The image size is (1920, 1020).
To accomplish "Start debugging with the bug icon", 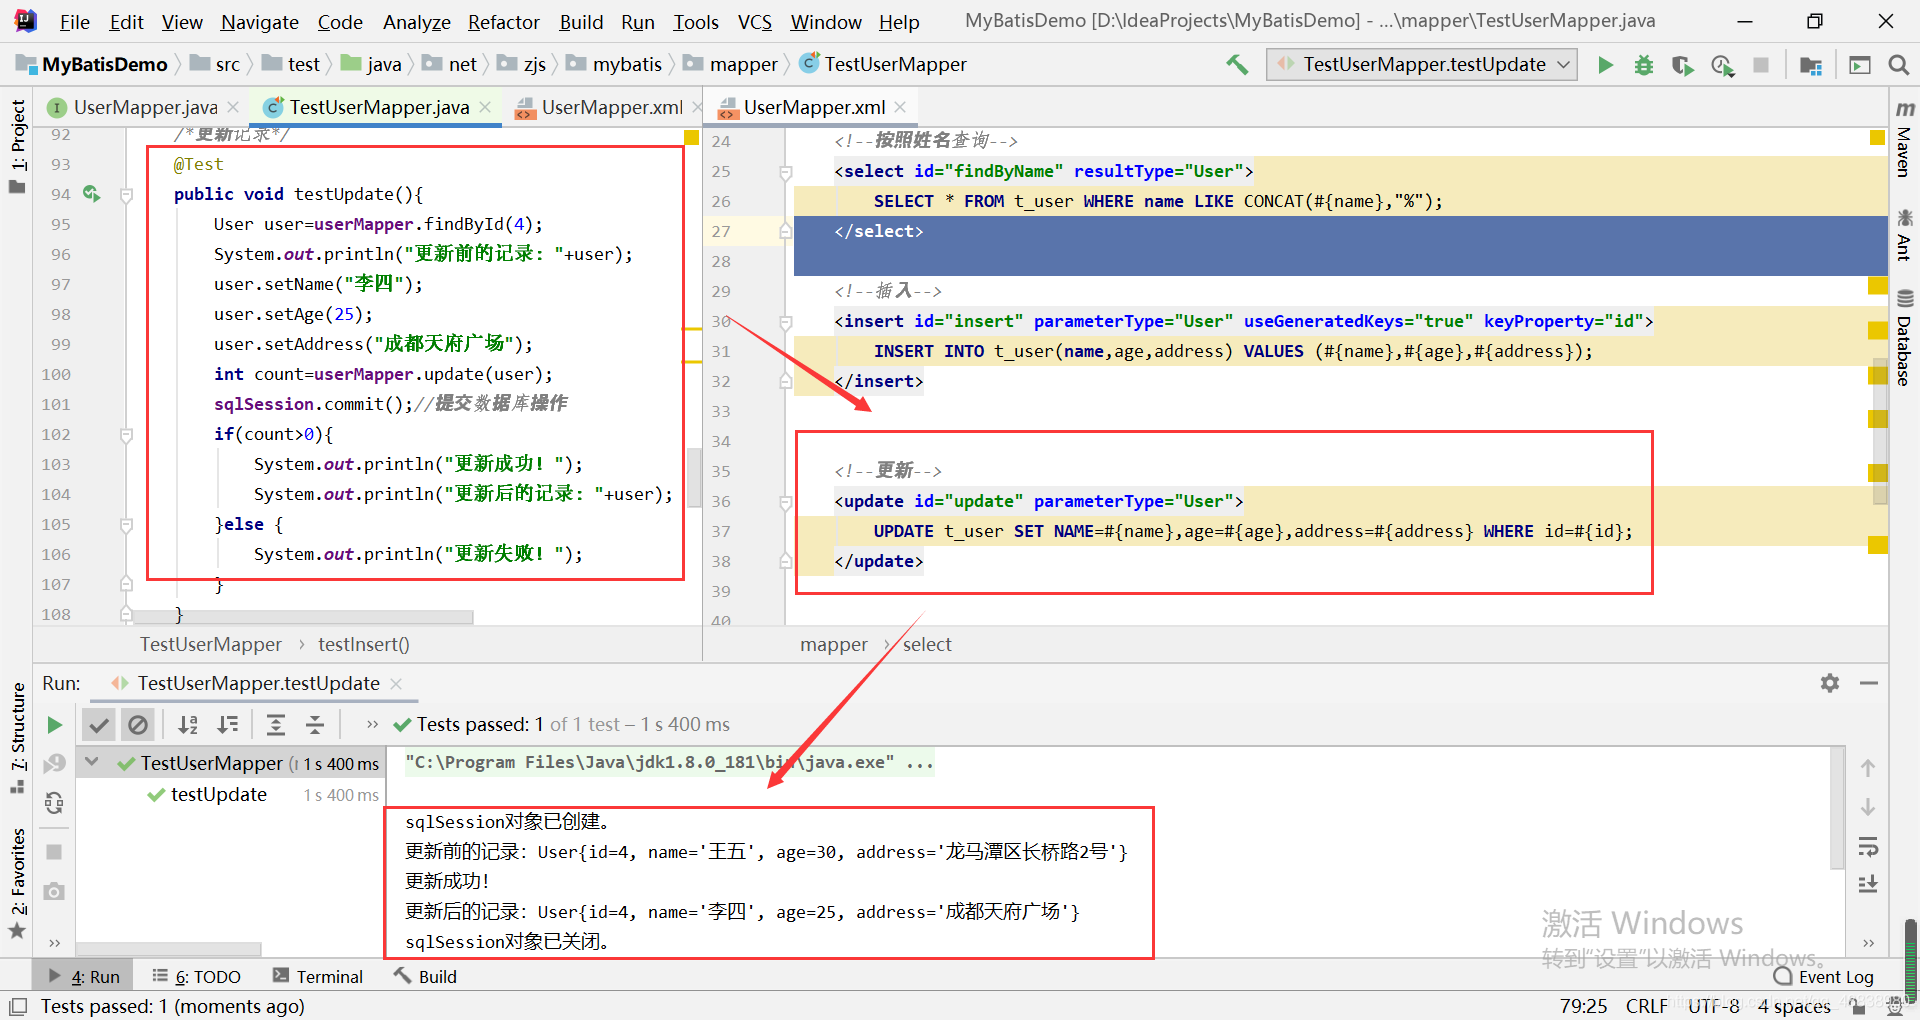I will pyautogui.click(x=1643, y=65).
